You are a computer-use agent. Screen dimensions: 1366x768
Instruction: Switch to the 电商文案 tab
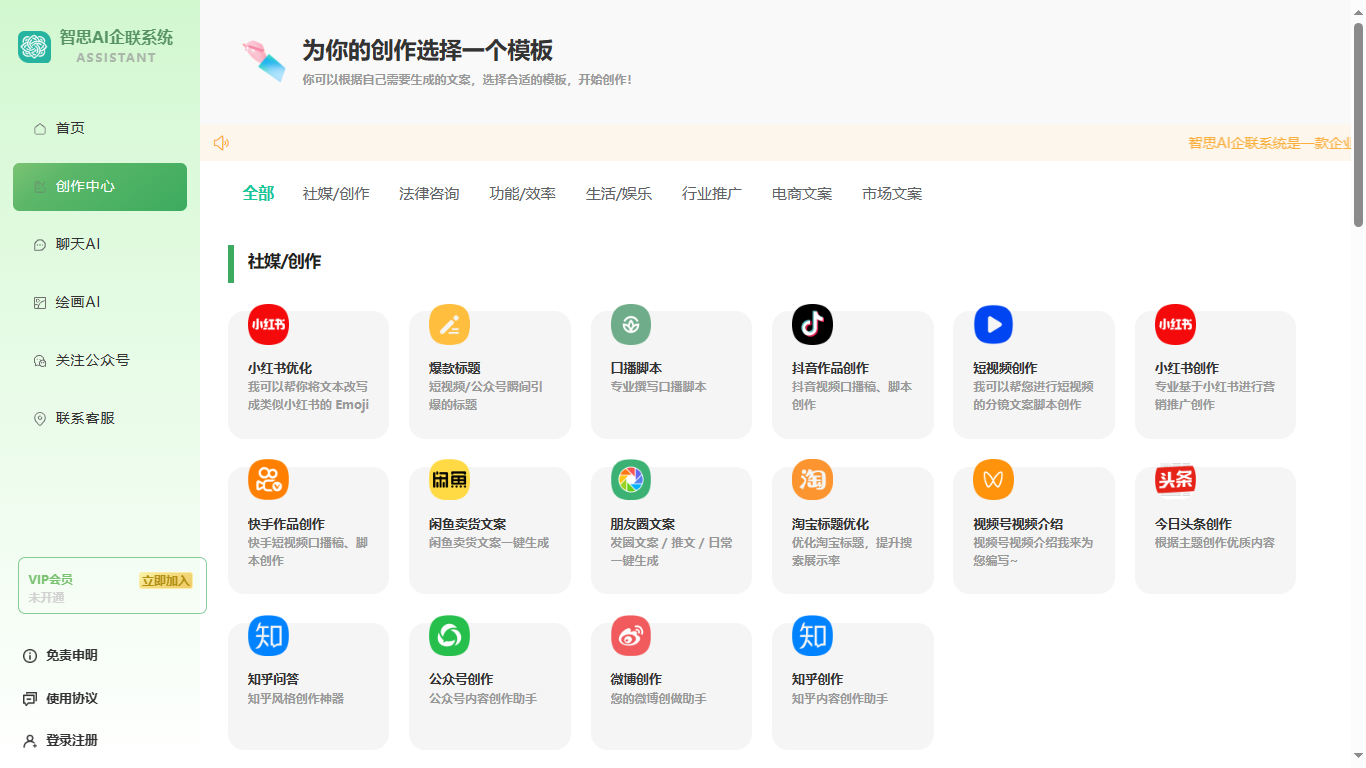tap(802, 194)
